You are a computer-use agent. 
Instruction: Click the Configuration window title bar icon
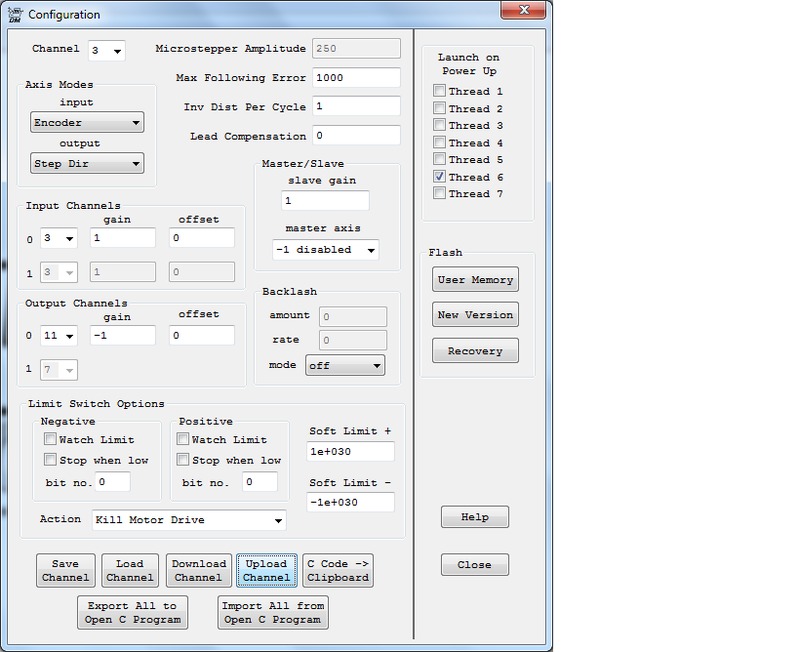[14, 14]
